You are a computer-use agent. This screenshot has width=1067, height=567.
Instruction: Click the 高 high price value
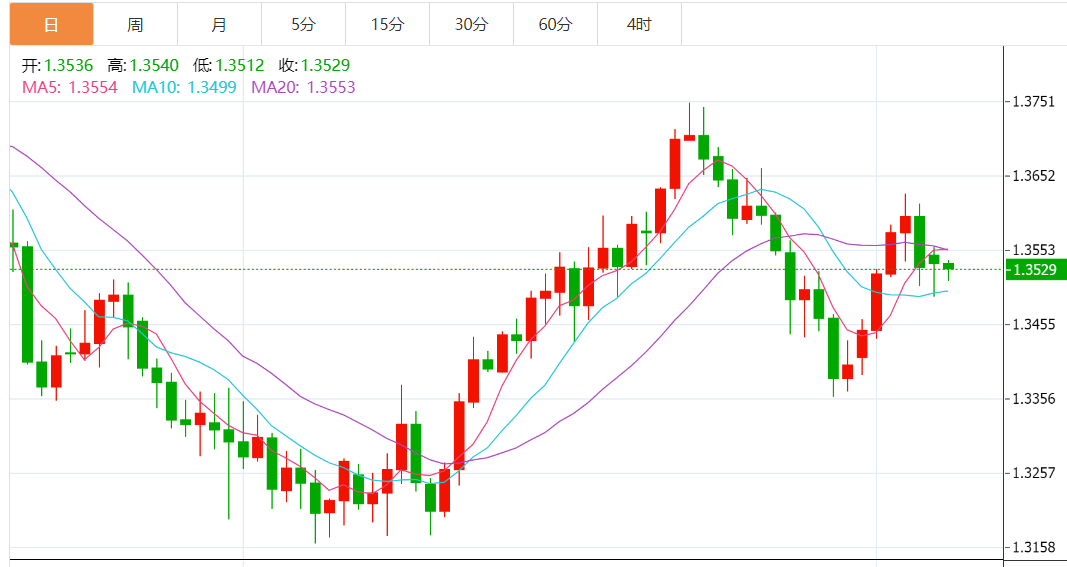click(153, 66)
